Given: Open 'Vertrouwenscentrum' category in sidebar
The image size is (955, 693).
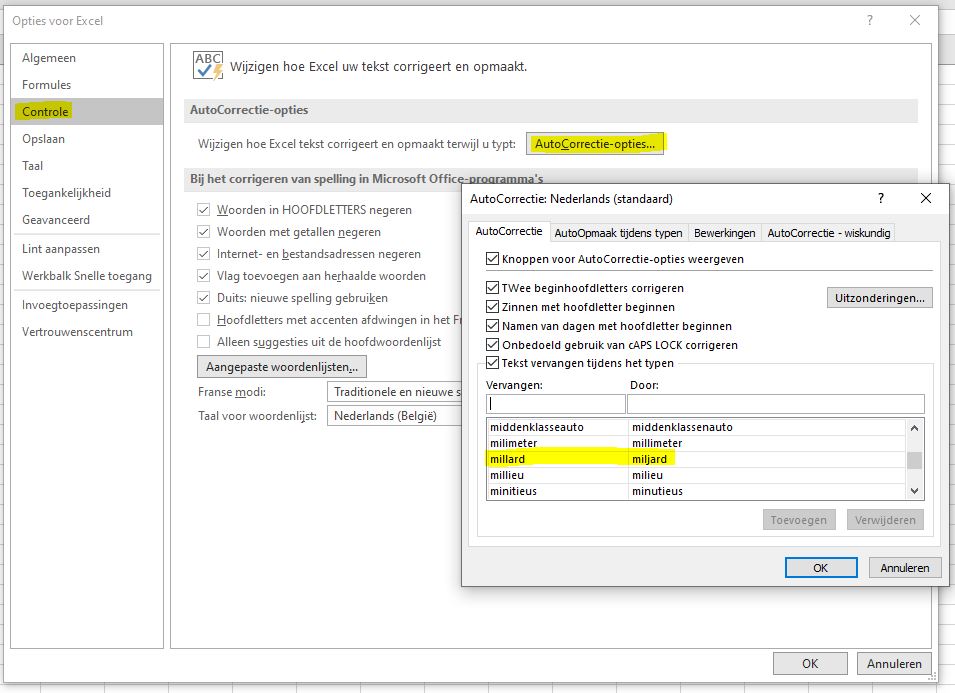Looking at the screenshot, I should [x=77, y=332].
